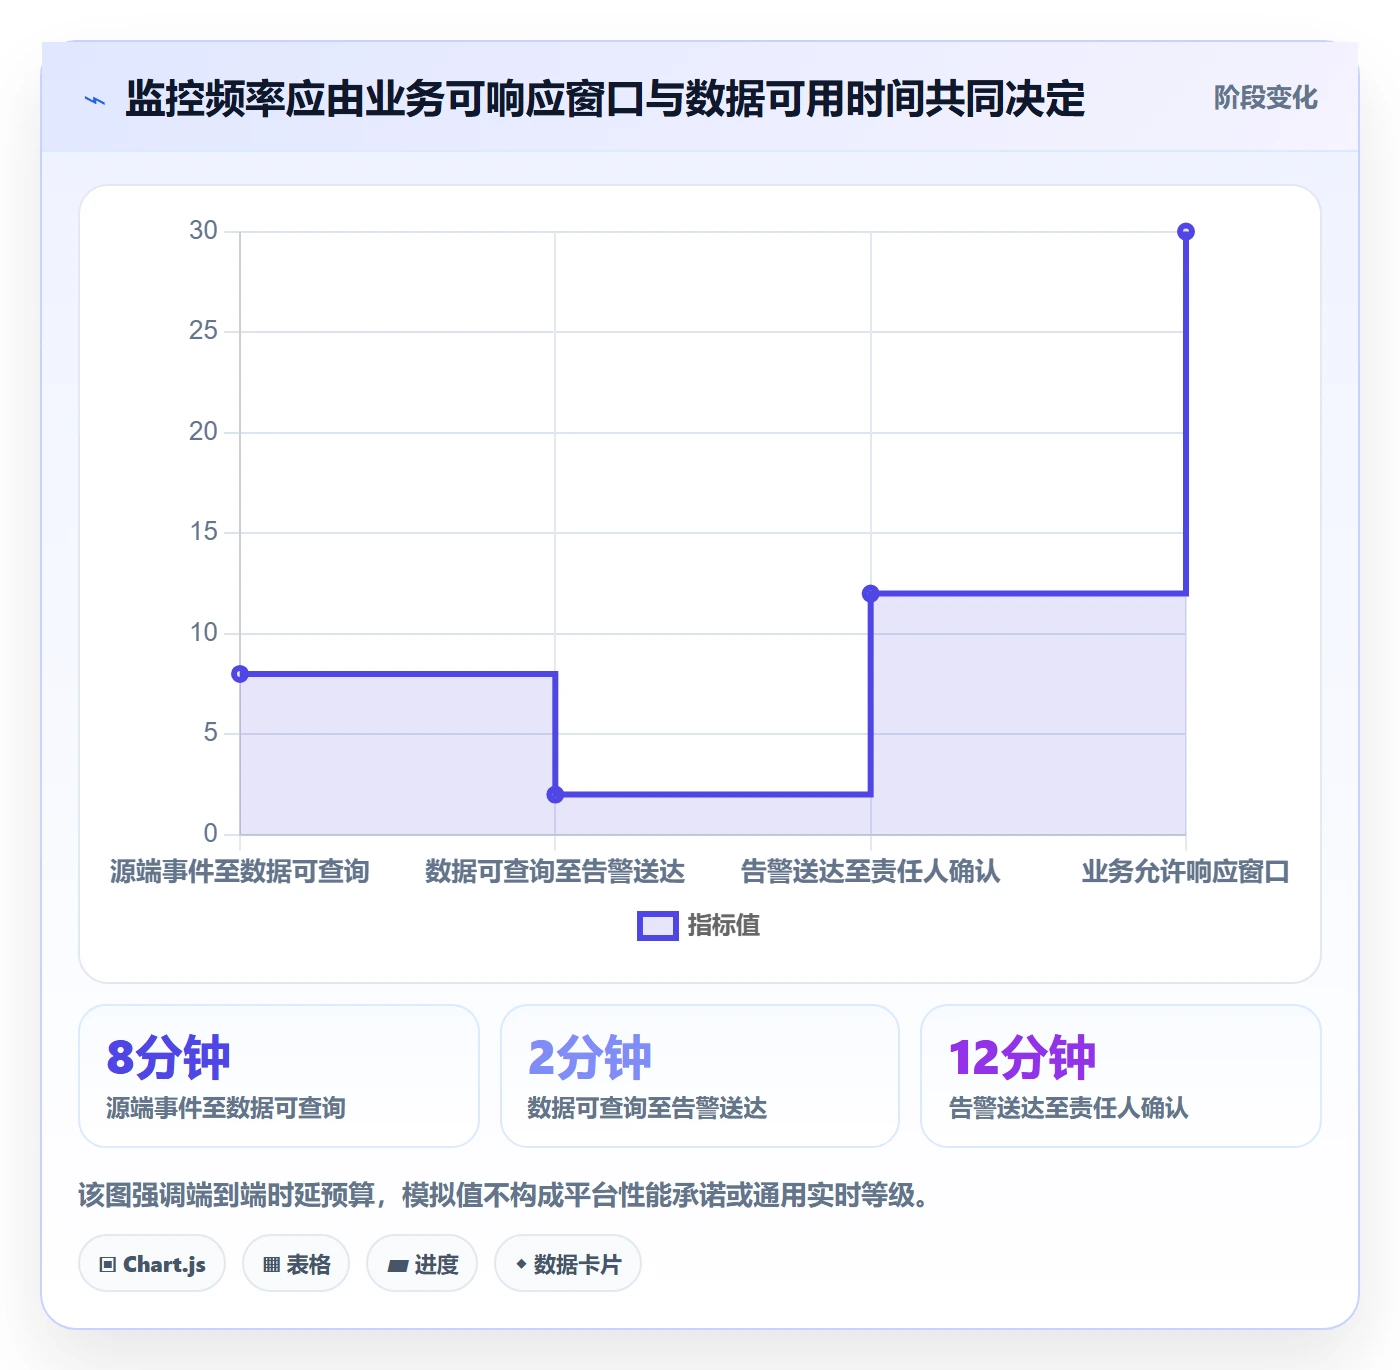Click the y-axis value 15
This screenshot has width=1400, height=1370.
point(203,532)
